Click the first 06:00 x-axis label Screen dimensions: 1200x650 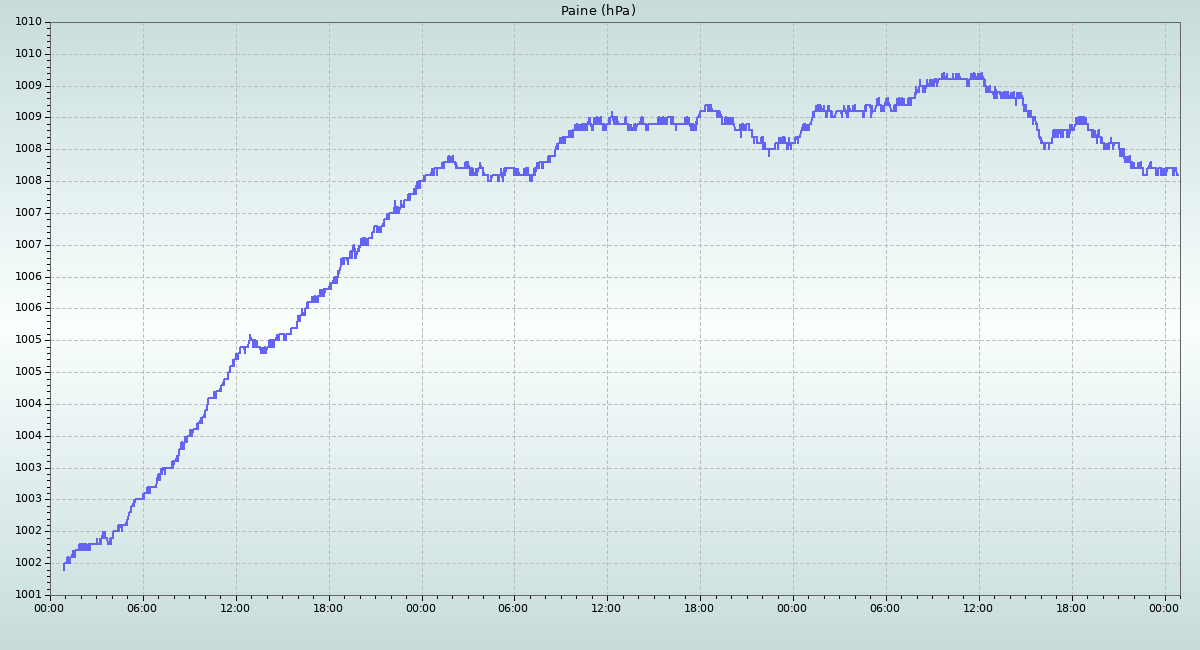tap(143, 607)
